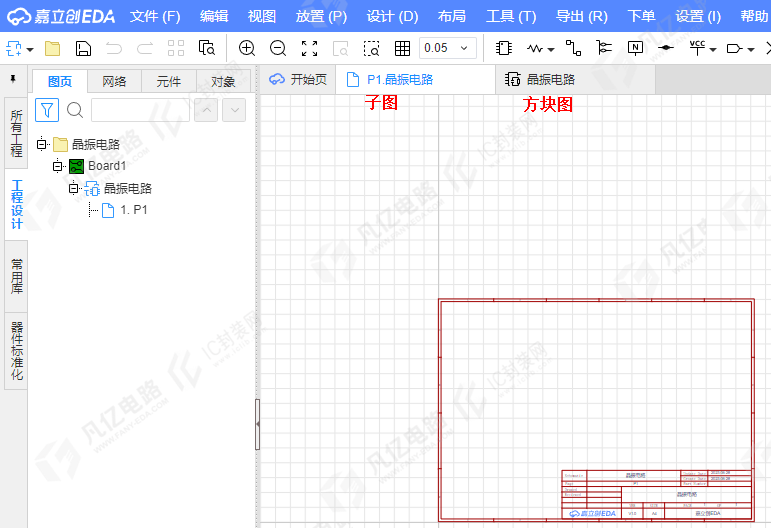This screenshot has width=771, height=528.
Task: Toggle the grid display icon
Action: tap(402, 48)
